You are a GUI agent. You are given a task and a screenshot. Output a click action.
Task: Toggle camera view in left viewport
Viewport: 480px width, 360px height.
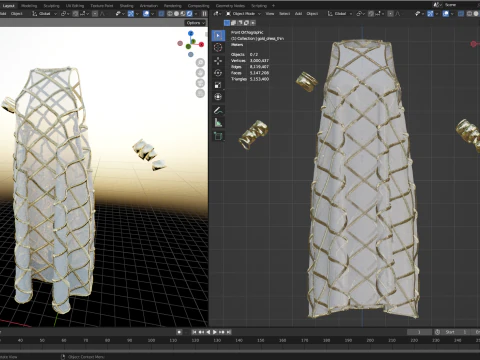tap(200, 83)
